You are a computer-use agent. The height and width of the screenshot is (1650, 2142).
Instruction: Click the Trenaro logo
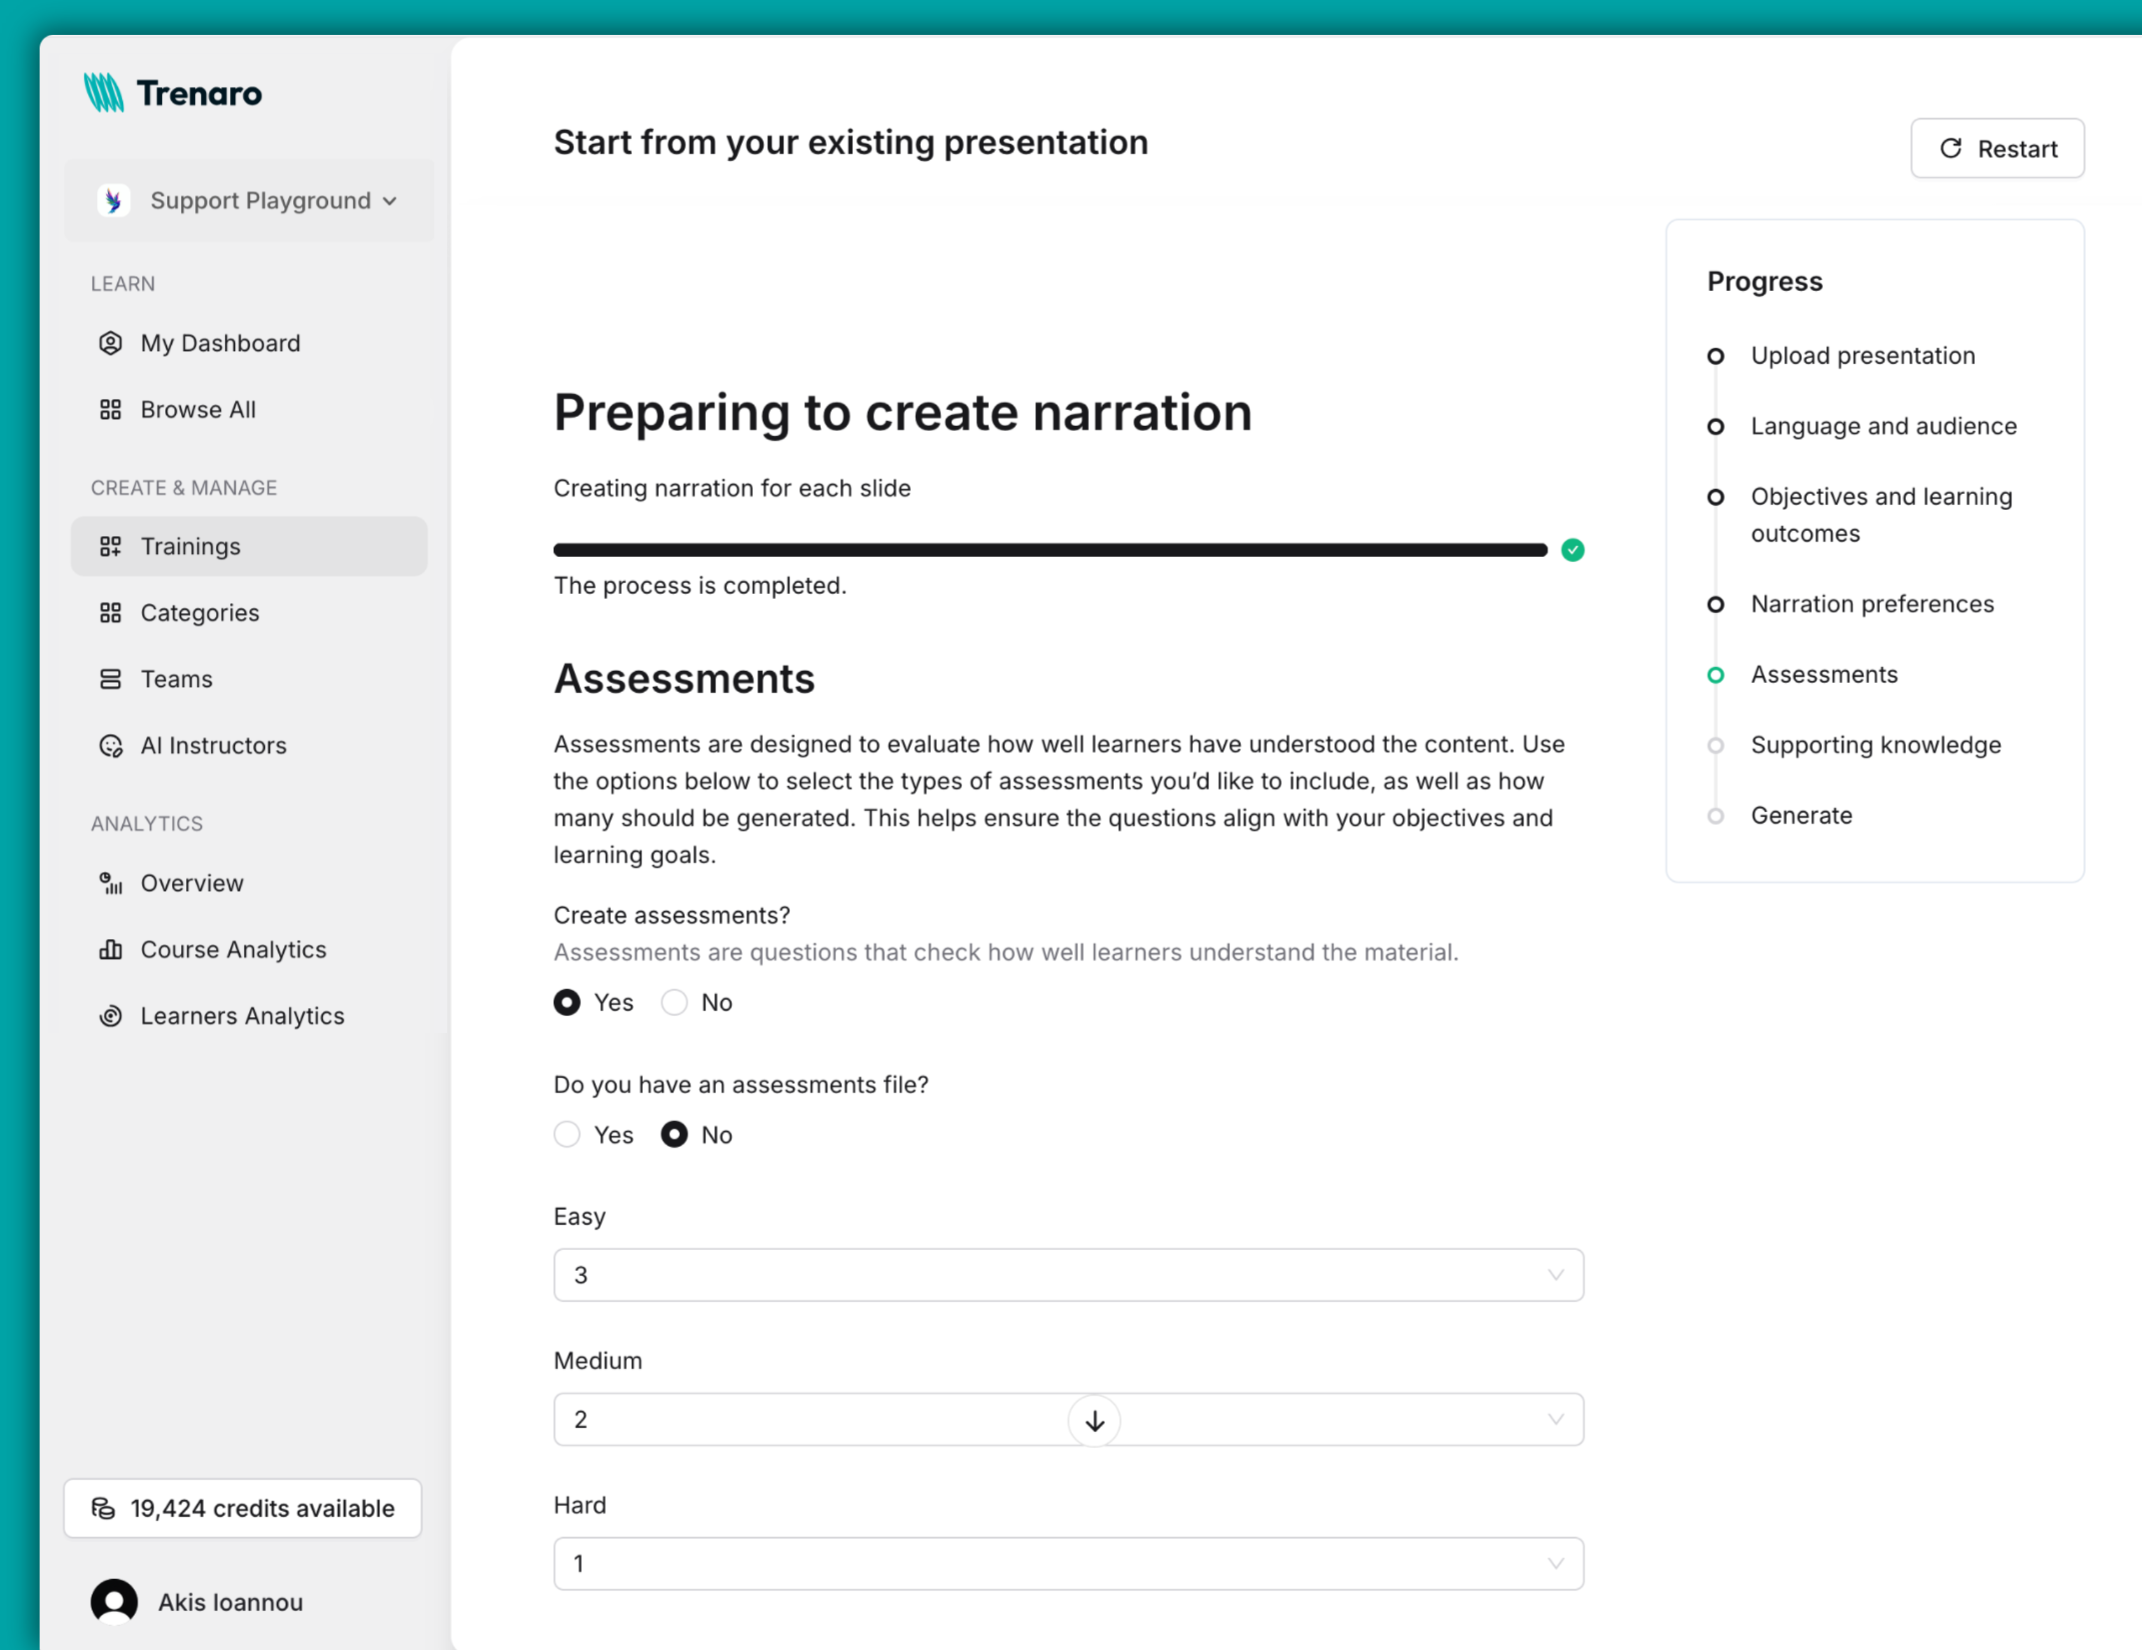172,92
